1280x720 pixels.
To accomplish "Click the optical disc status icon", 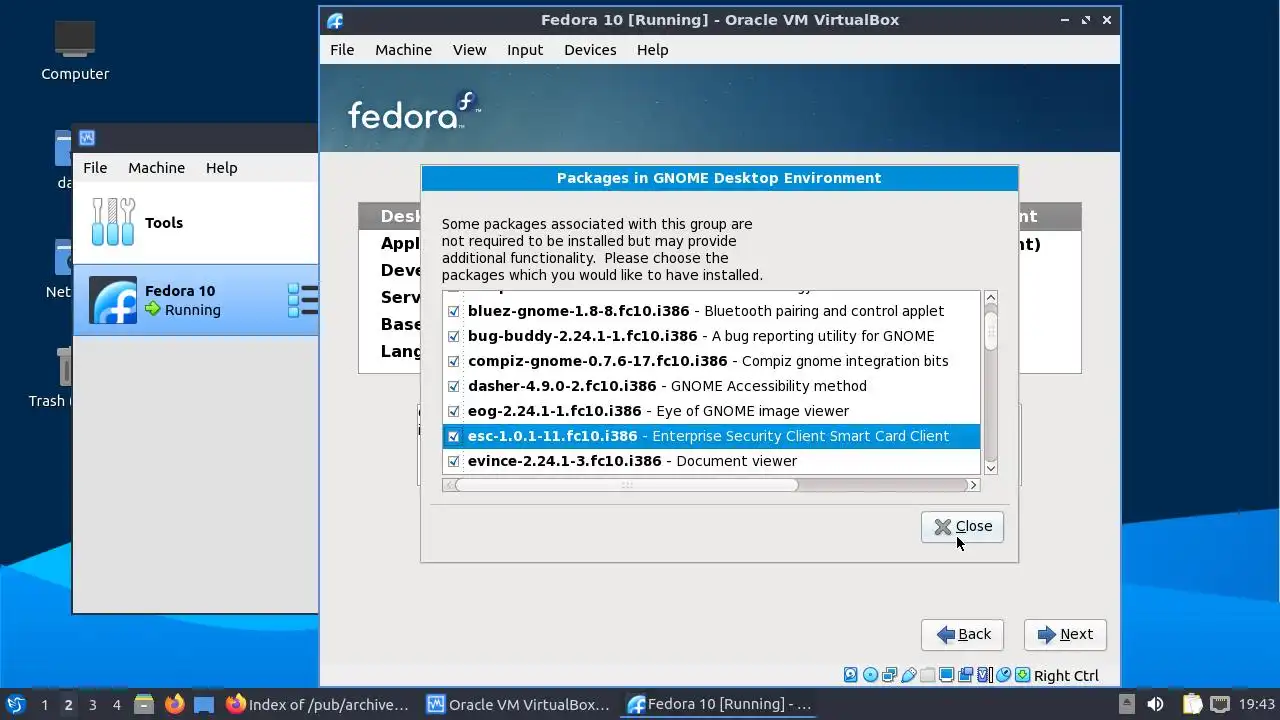I will 870,675.
